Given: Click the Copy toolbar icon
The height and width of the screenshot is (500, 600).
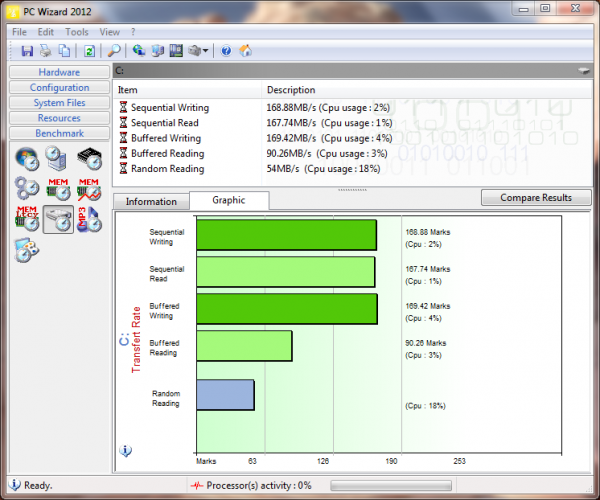Looking at the screenshot, I should click(64, 51).
